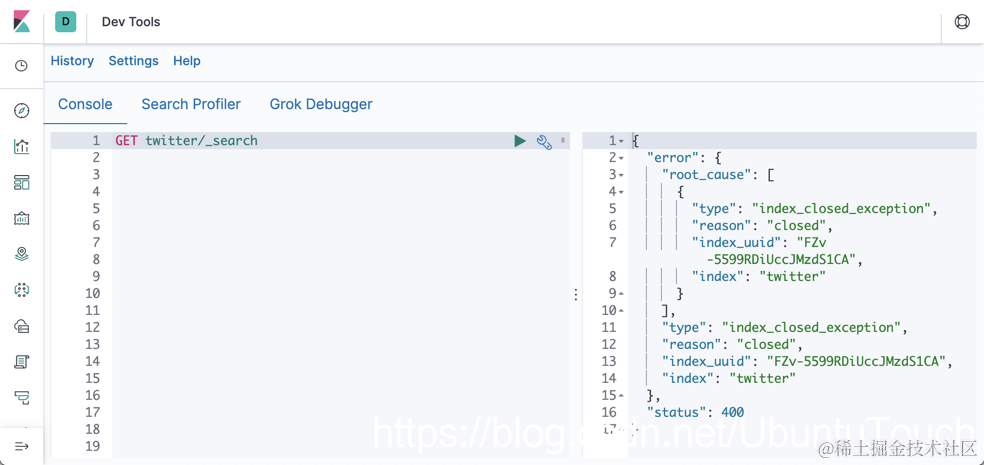Open Infrastructure icon in sidebar
This screenshot has width=984, height=465.
point(21,326)
